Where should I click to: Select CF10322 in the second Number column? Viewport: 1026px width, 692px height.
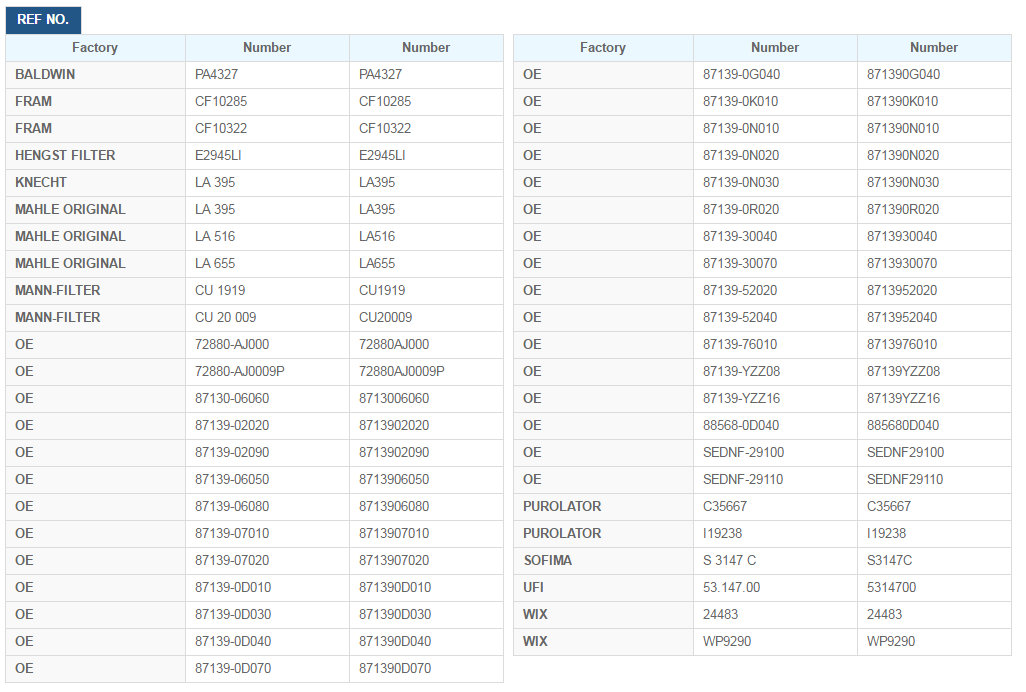385,129
